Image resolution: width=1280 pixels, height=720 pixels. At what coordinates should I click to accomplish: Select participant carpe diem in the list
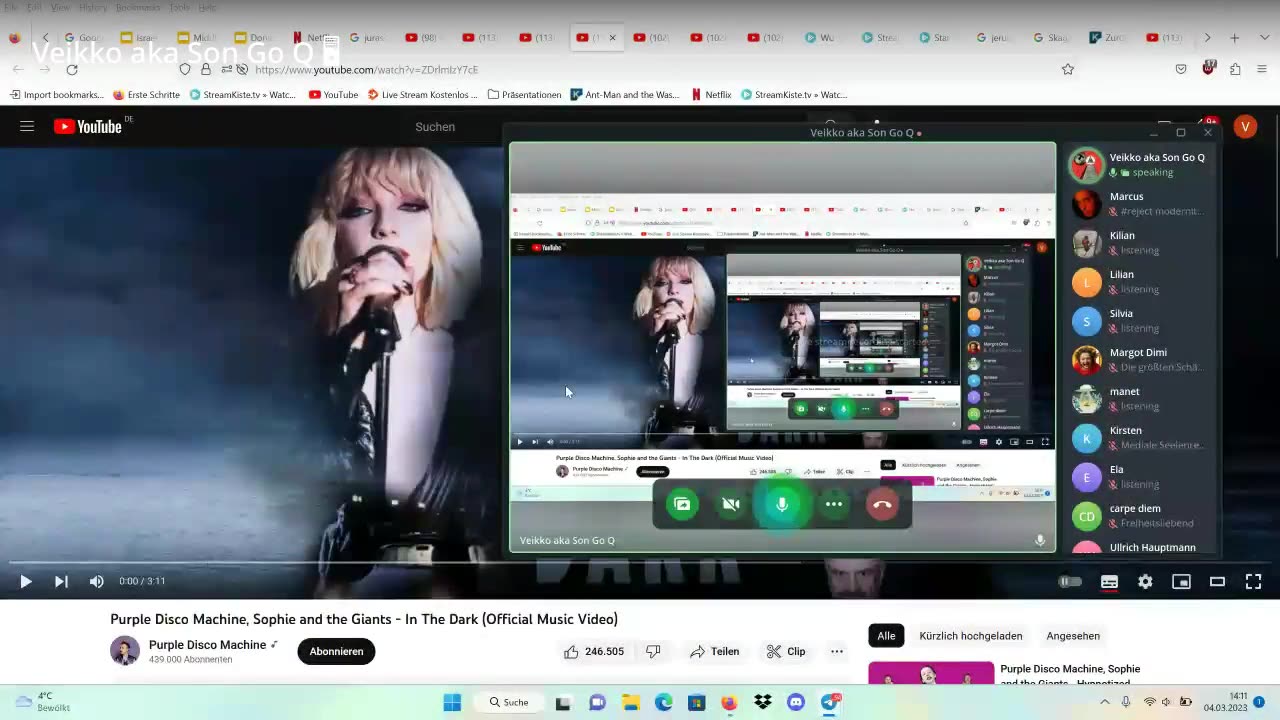coord(1140,516)
